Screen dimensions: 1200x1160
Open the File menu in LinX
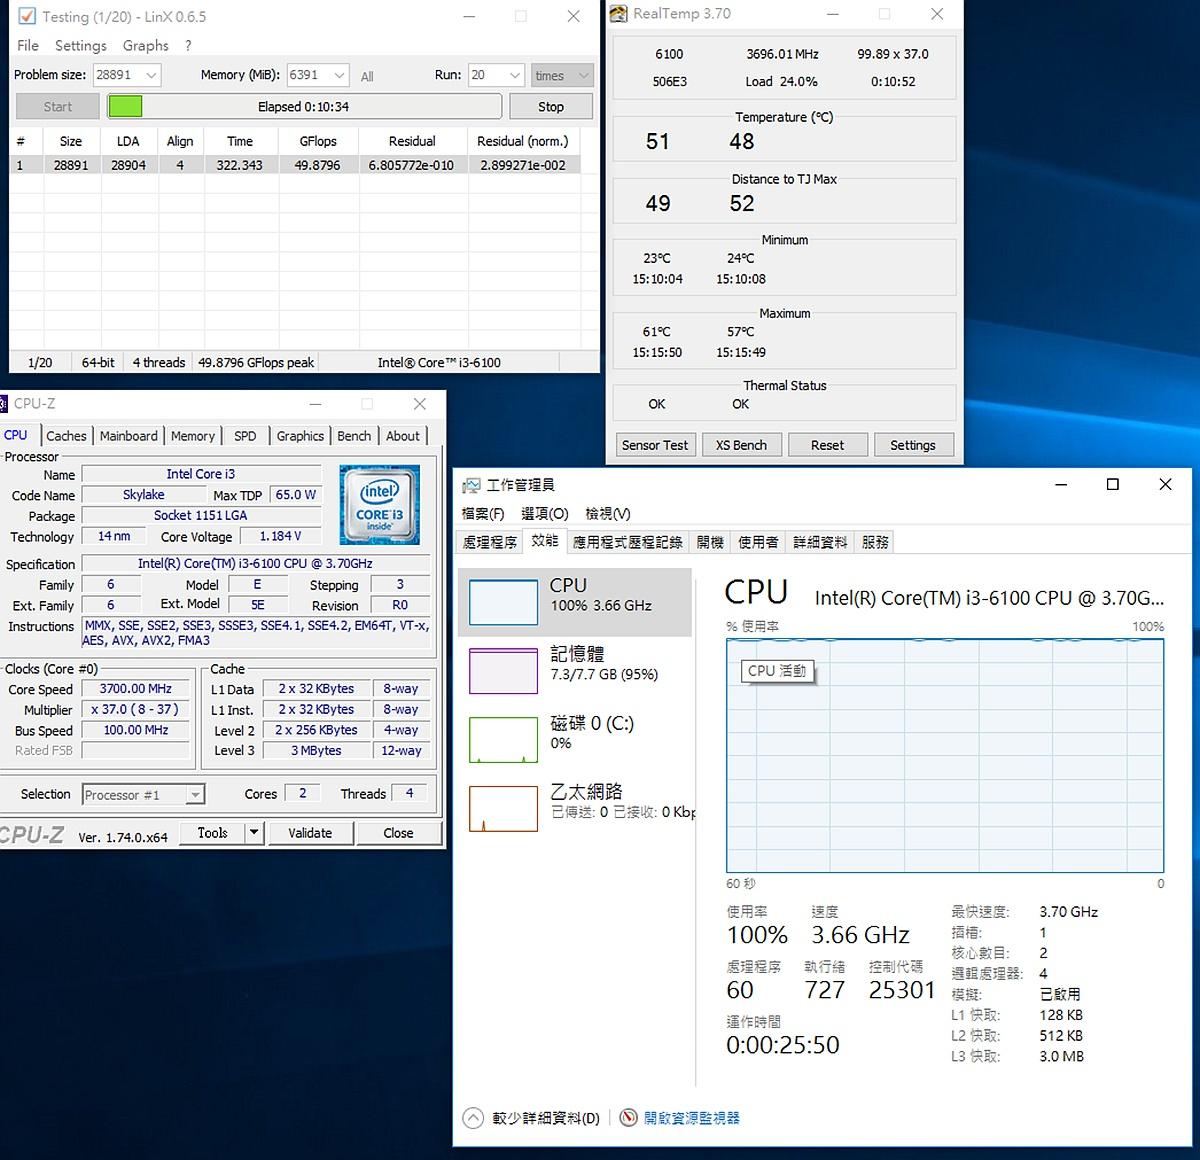28,45
